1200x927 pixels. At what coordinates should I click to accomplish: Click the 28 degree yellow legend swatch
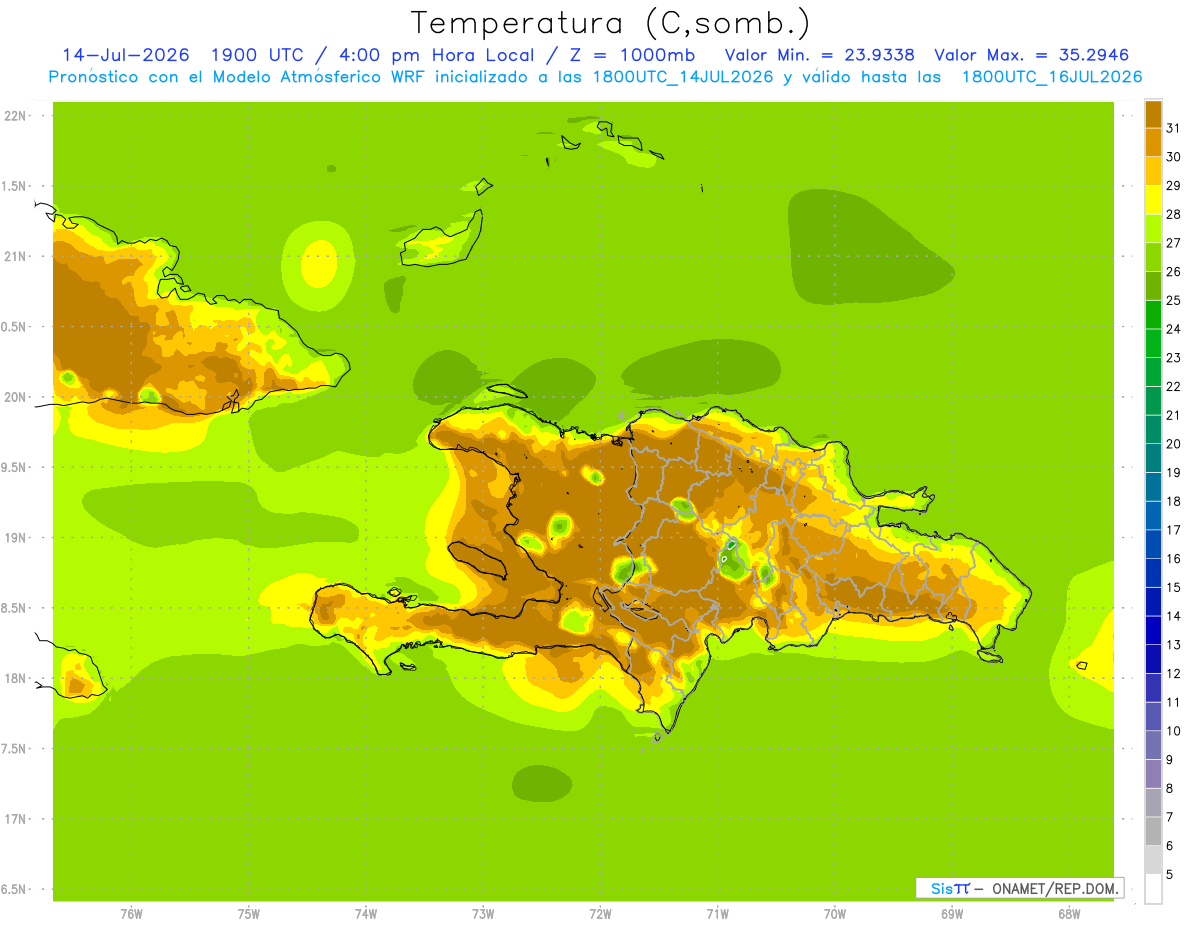(1153, 200)
